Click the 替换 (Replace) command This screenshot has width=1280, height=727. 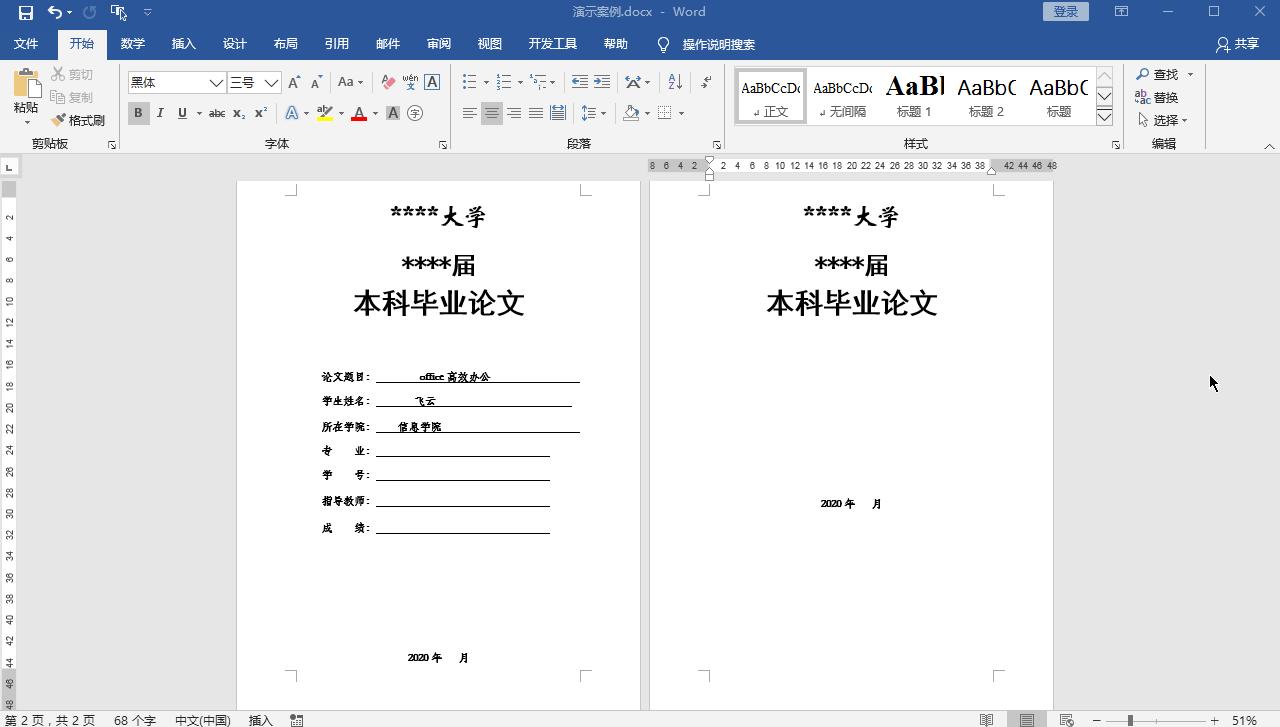(x=1162, y=96)
